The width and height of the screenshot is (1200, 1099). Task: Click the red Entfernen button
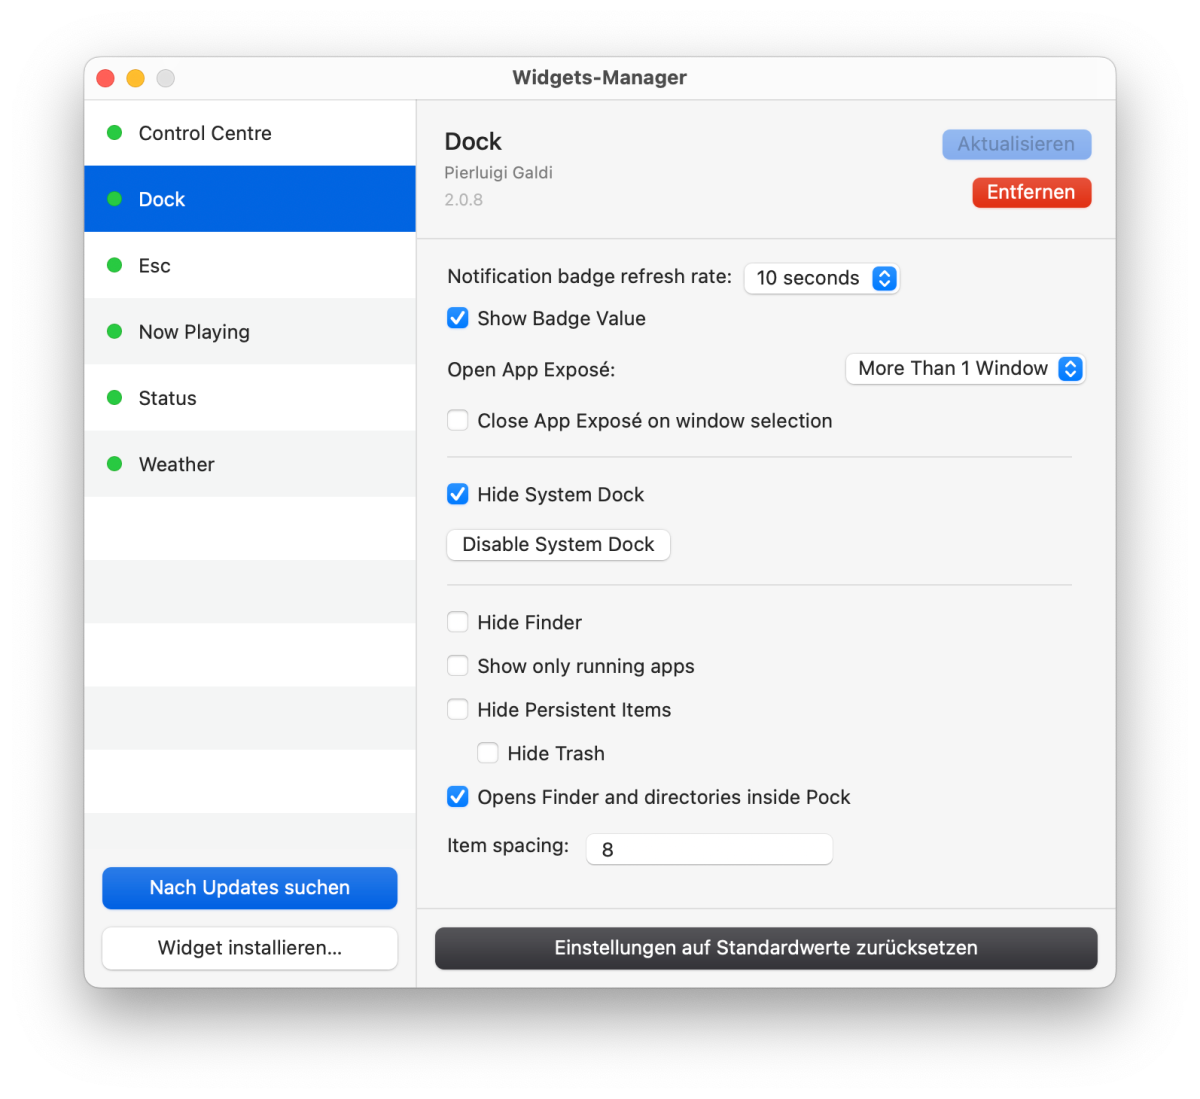(1031, 192)
